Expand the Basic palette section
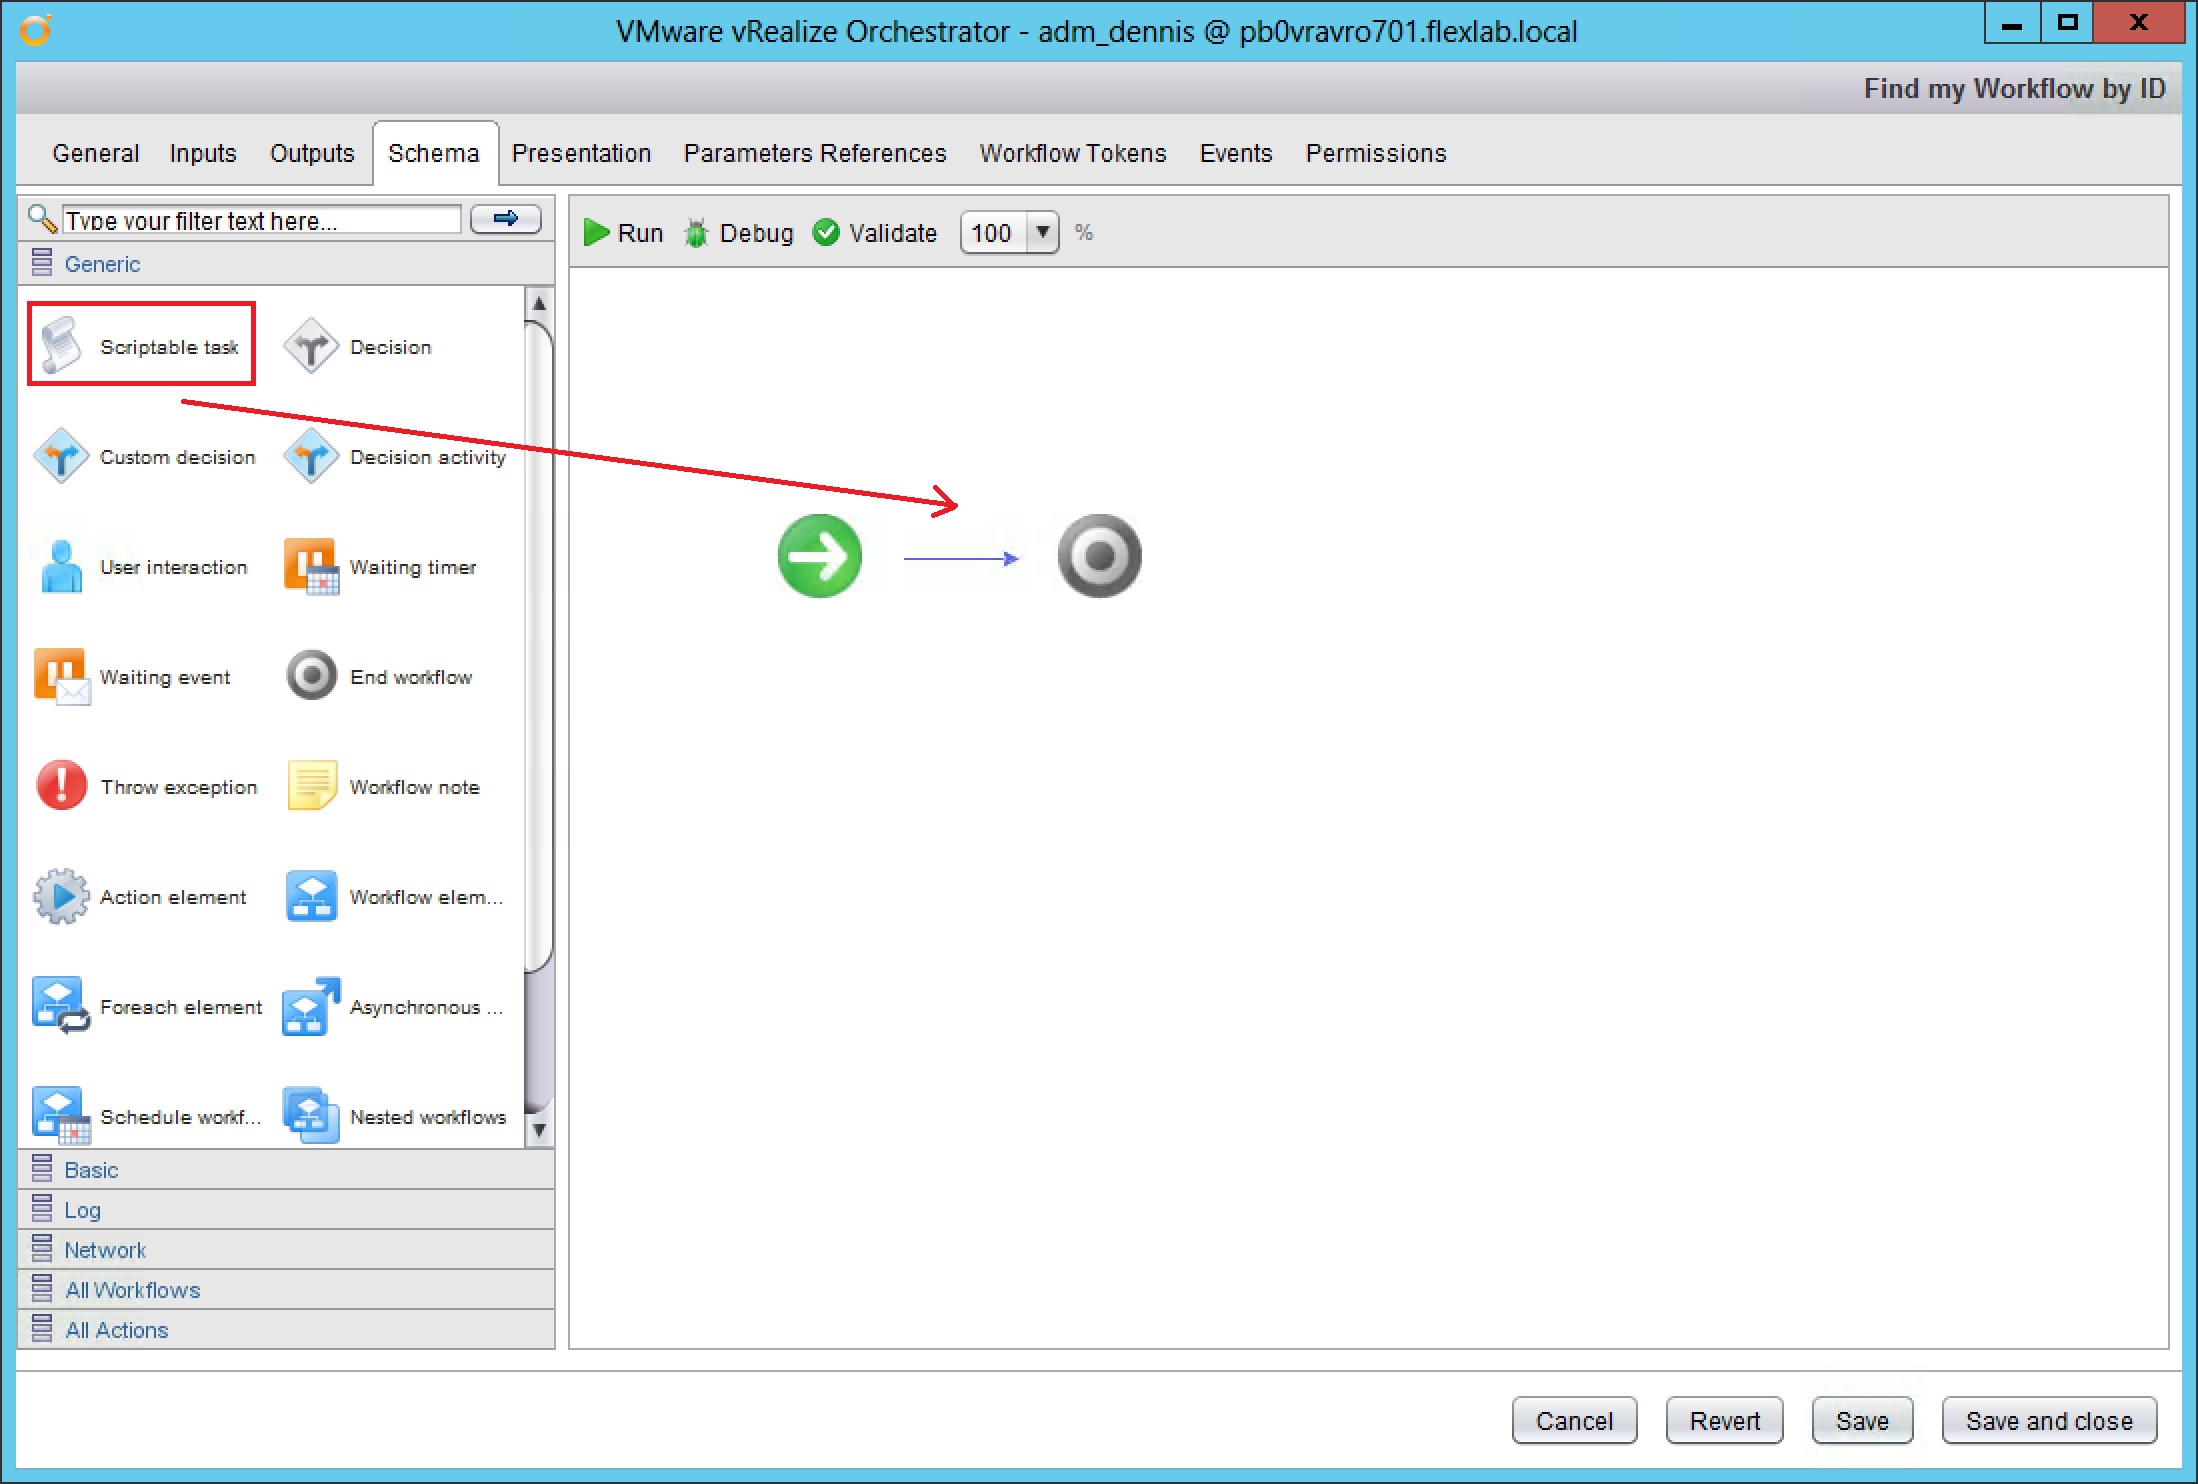Image resolution: width=2198 pixels, height=1484 pixels. 286,1169
